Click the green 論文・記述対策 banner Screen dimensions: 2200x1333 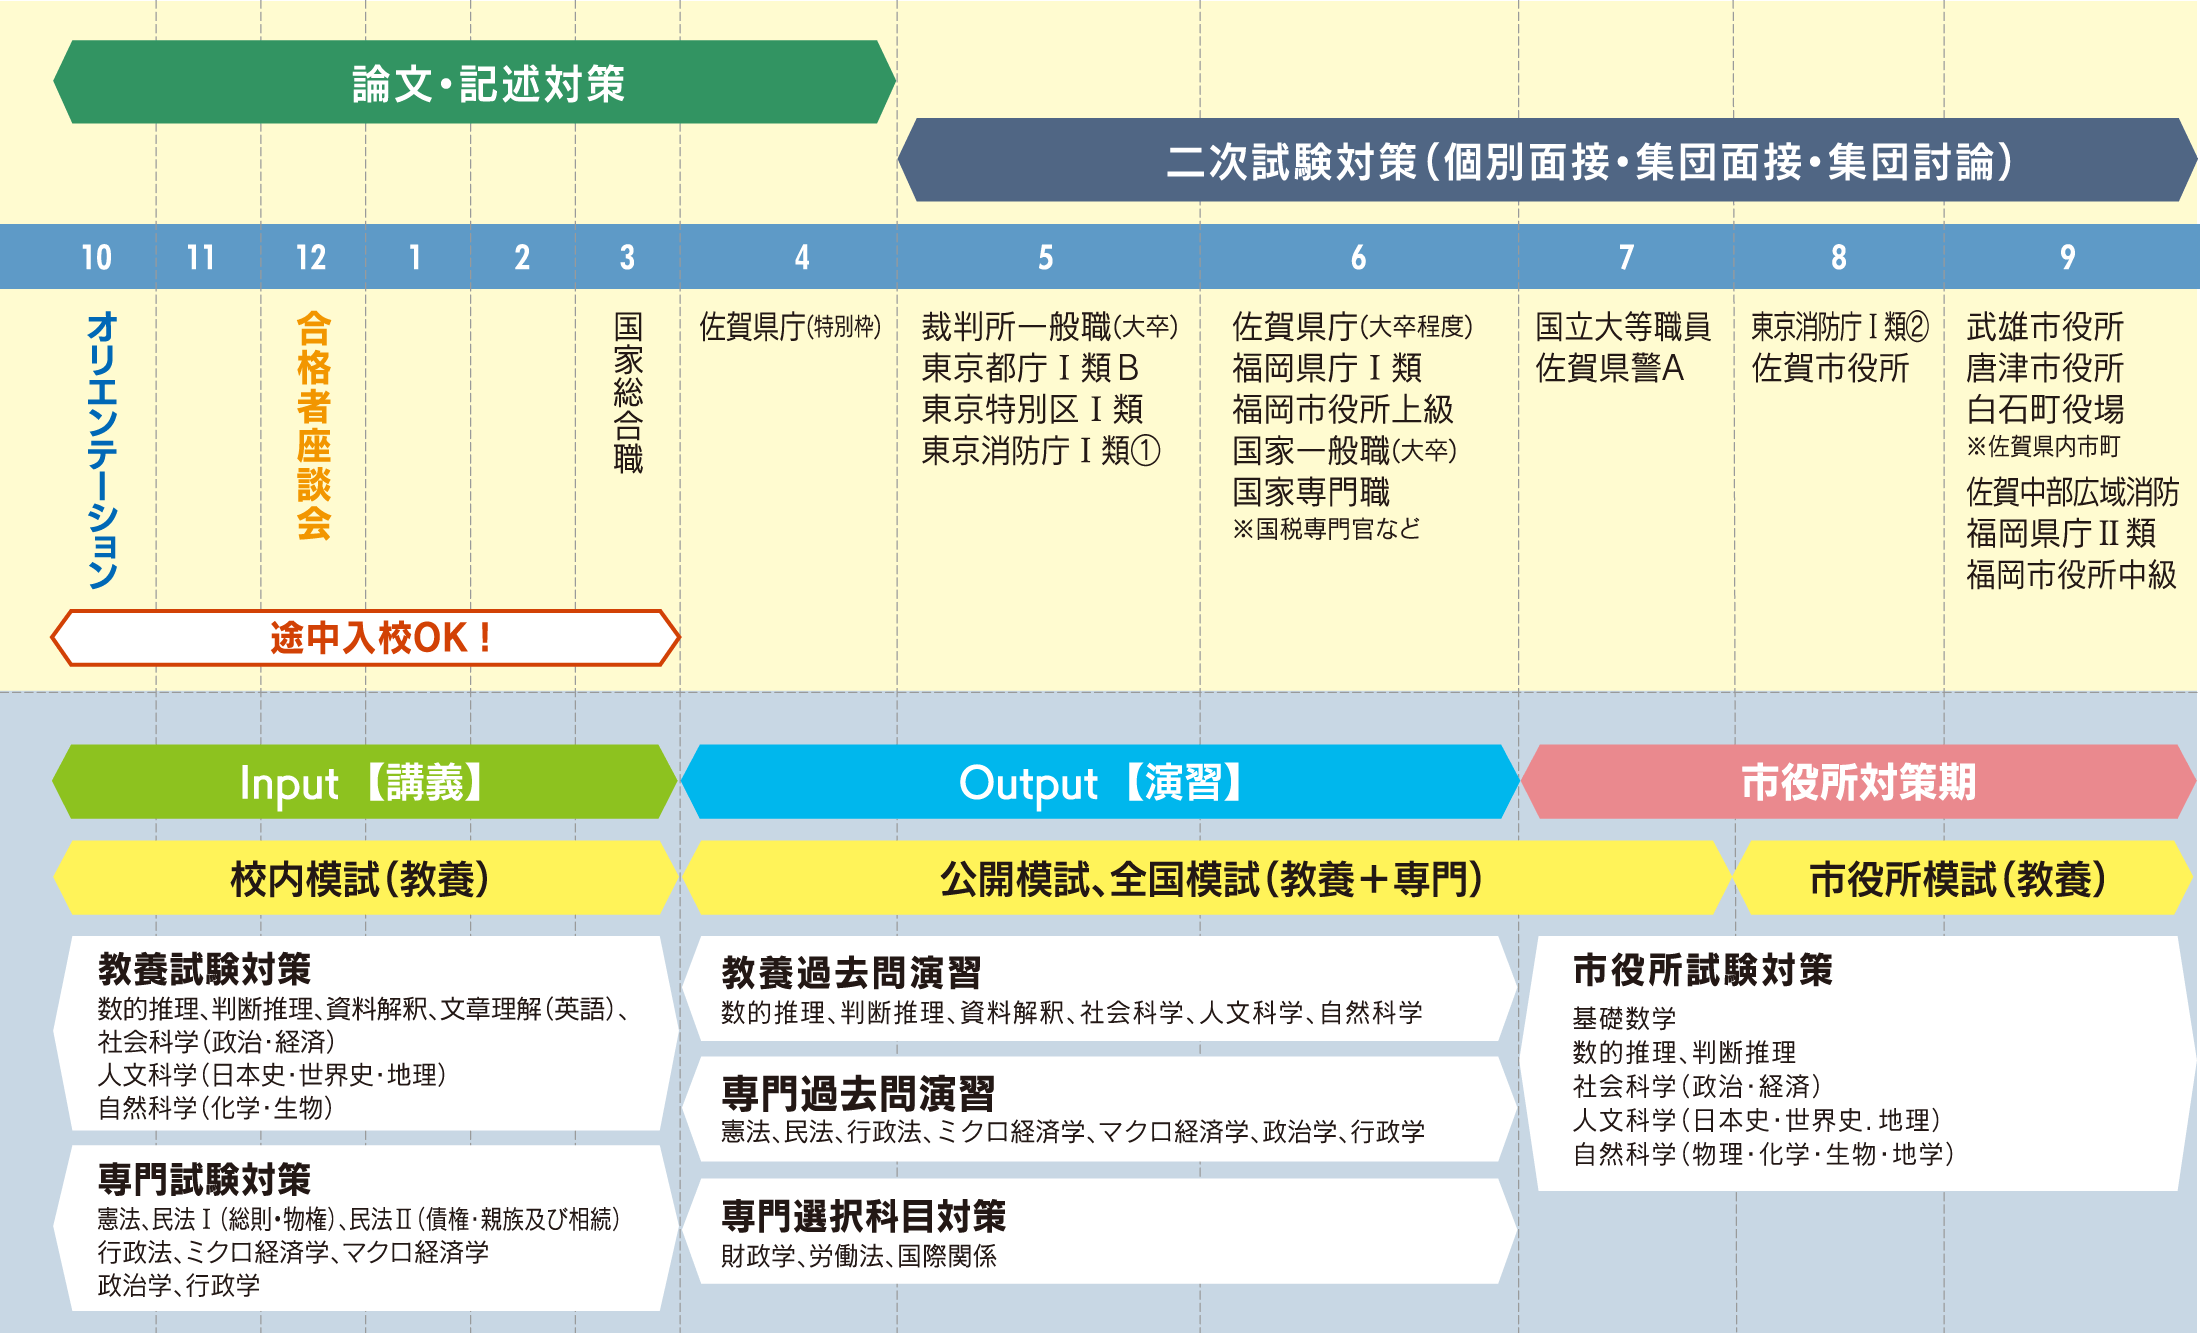click(x=474, y=82)
